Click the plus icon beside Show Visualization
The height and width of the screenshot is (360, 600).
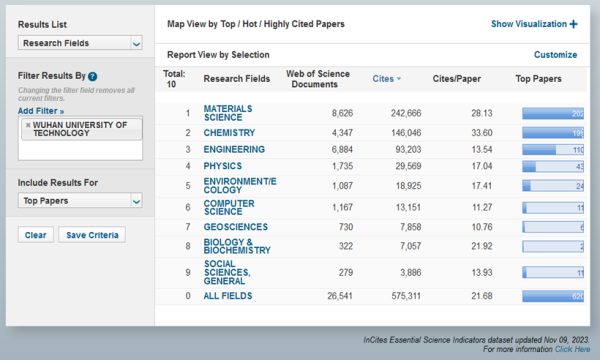(x=573, y=24)
